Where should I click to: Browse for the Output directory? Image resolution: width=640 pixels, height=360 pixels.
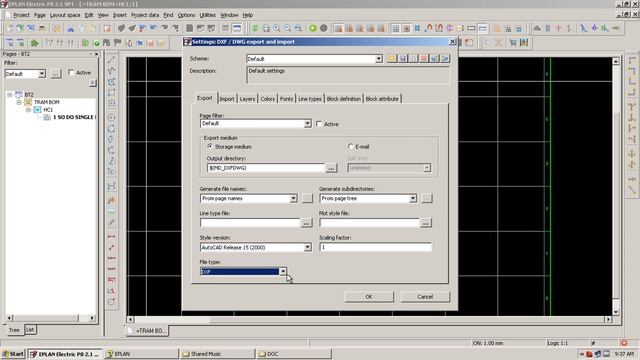pos(331,168)
